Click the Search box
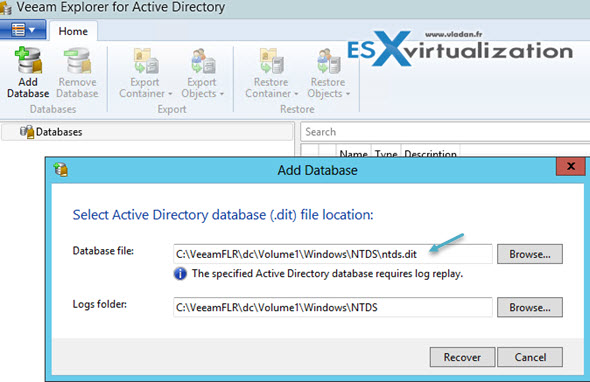 point(445,132)
